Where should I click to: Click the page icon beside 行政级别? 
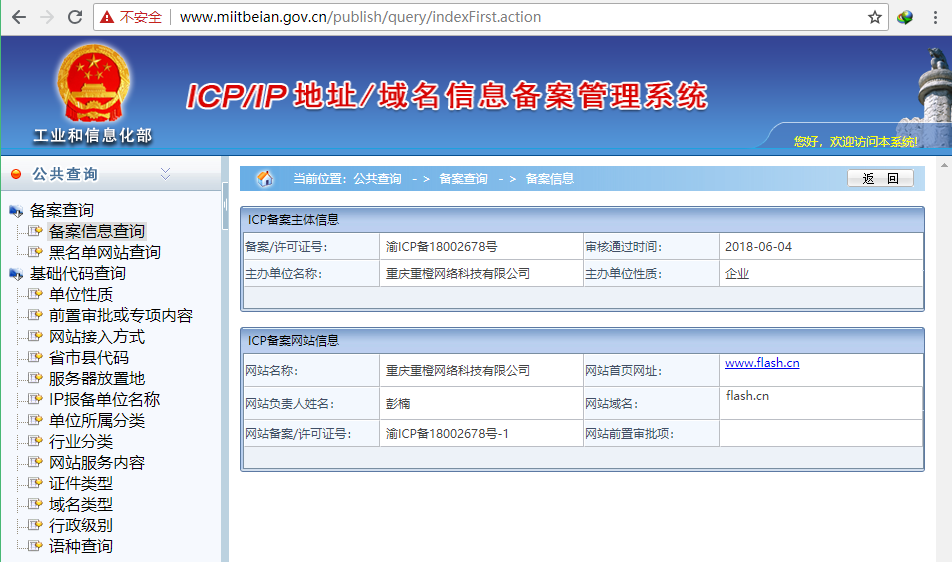[x=35, y=525]
